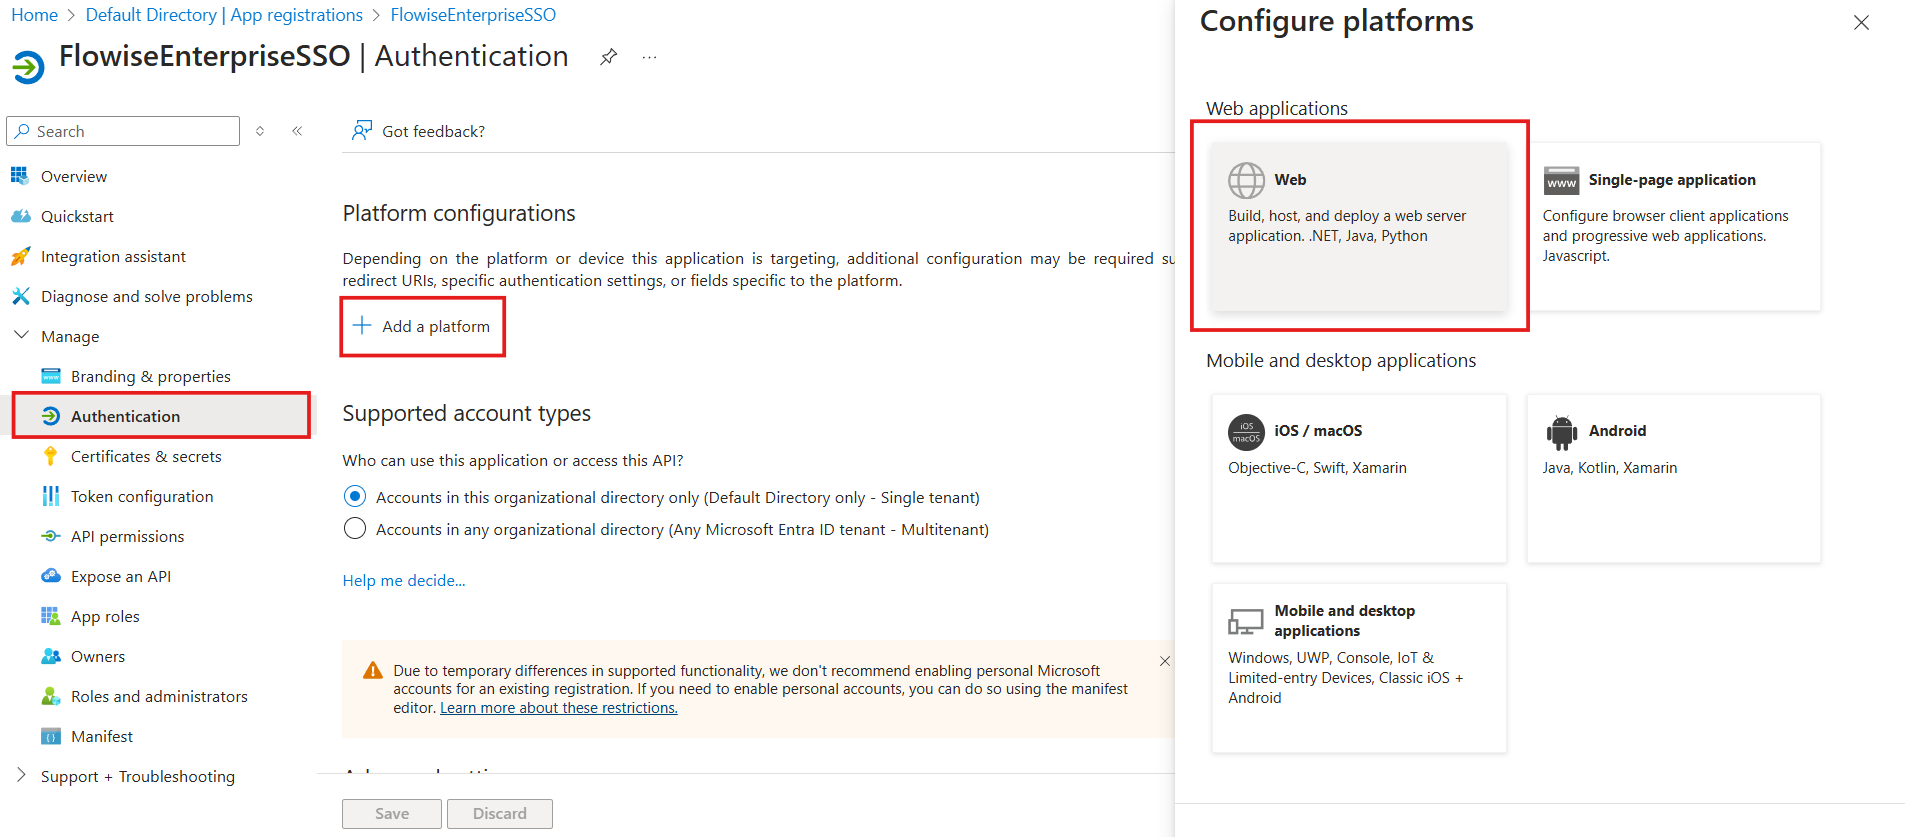
Task: Click the sidebar Search input field
Action: [132, 131]
